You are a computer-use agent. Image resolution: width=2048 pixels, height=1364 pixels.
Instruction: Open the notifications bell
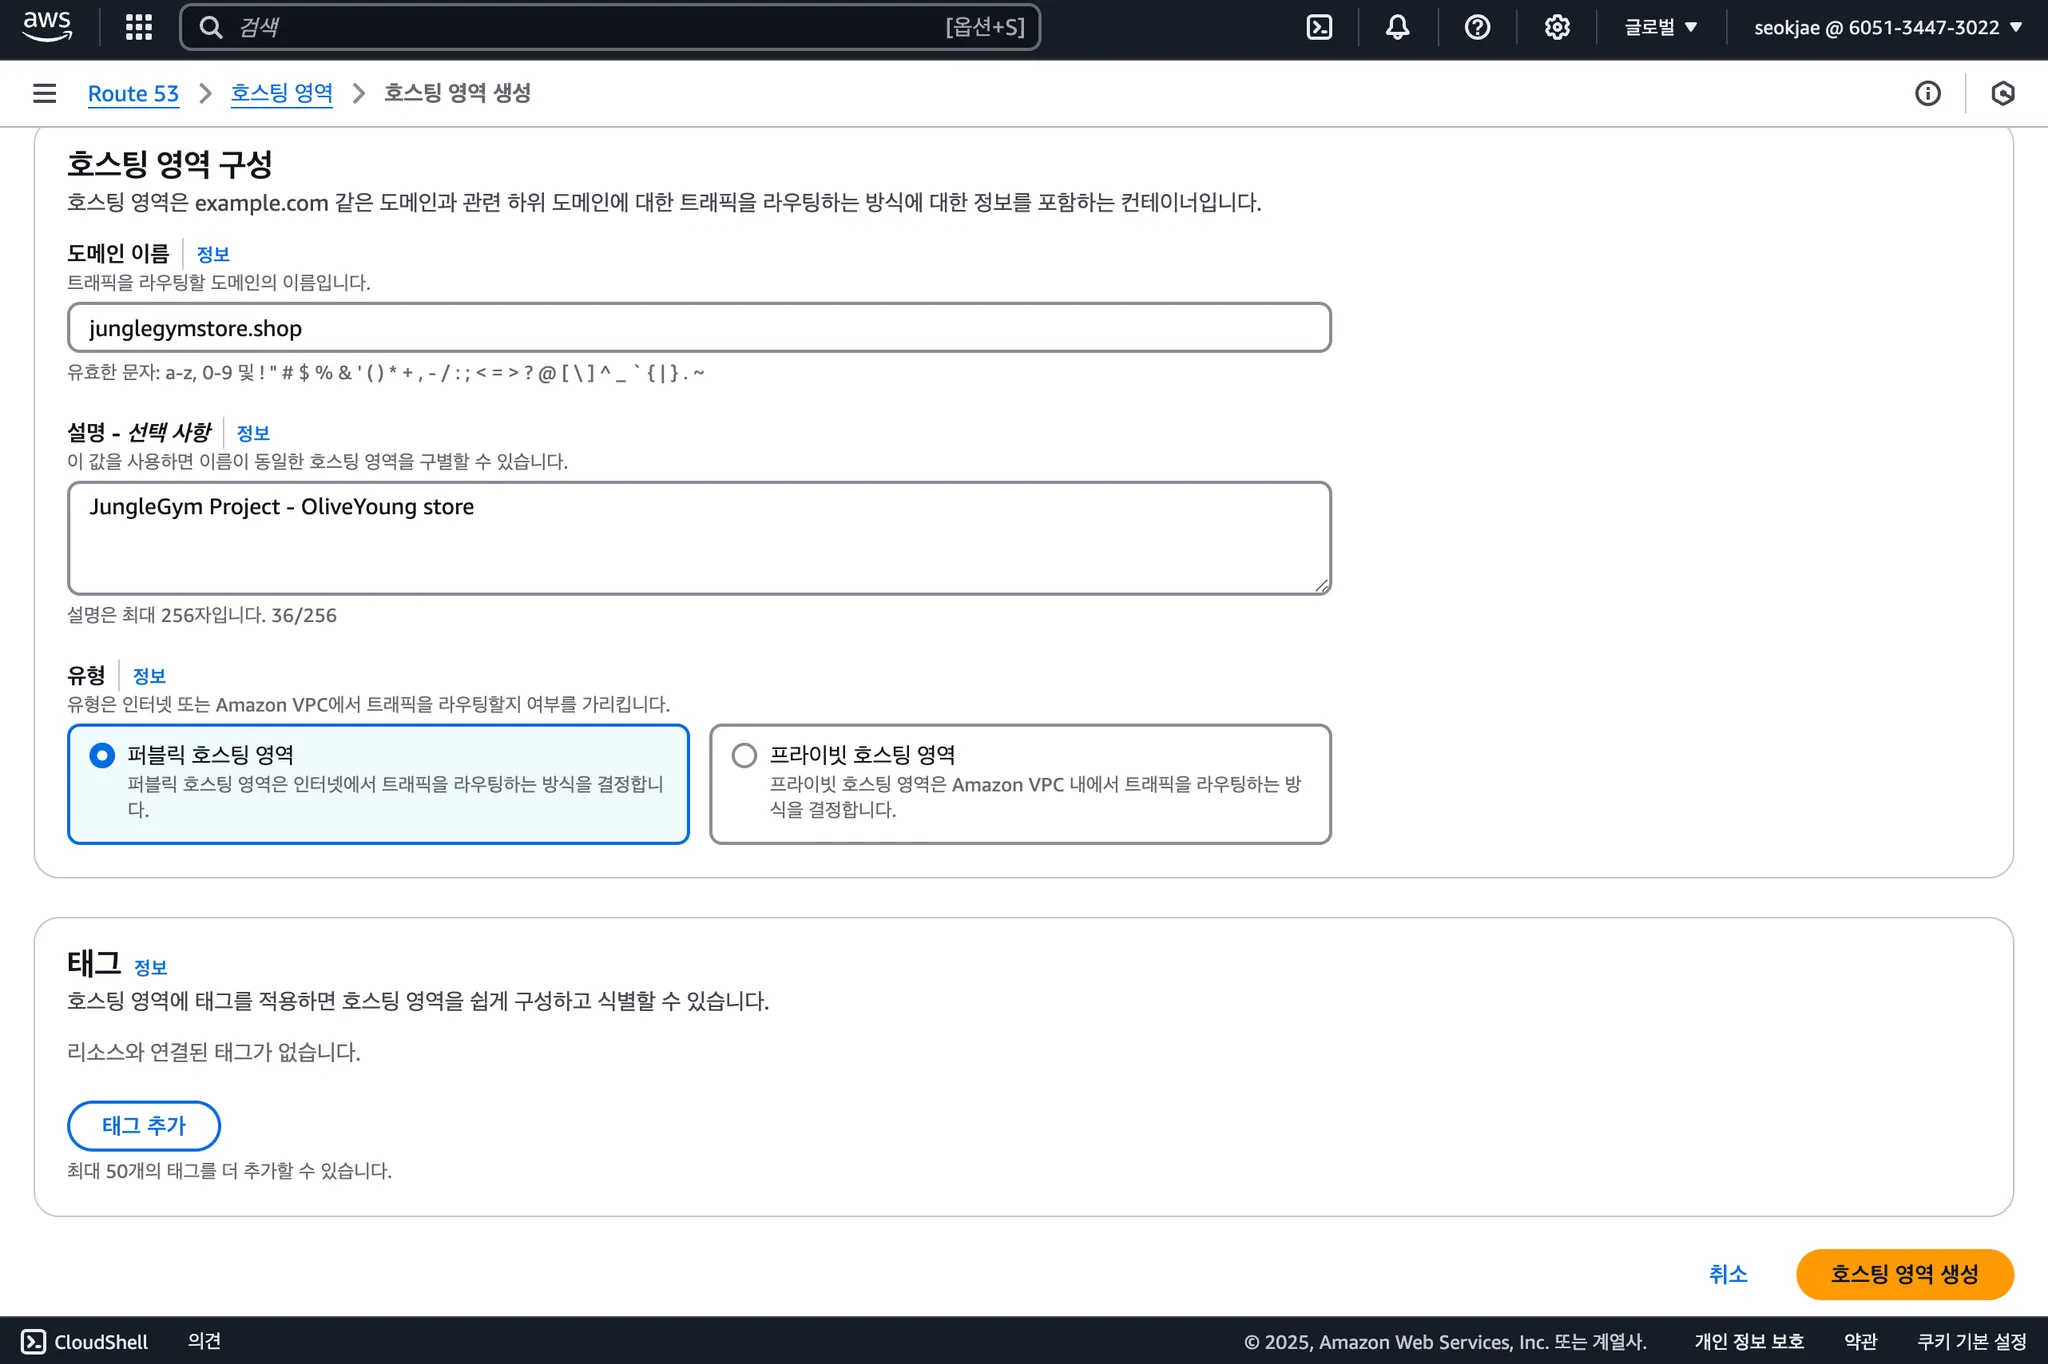[1397, 27]
